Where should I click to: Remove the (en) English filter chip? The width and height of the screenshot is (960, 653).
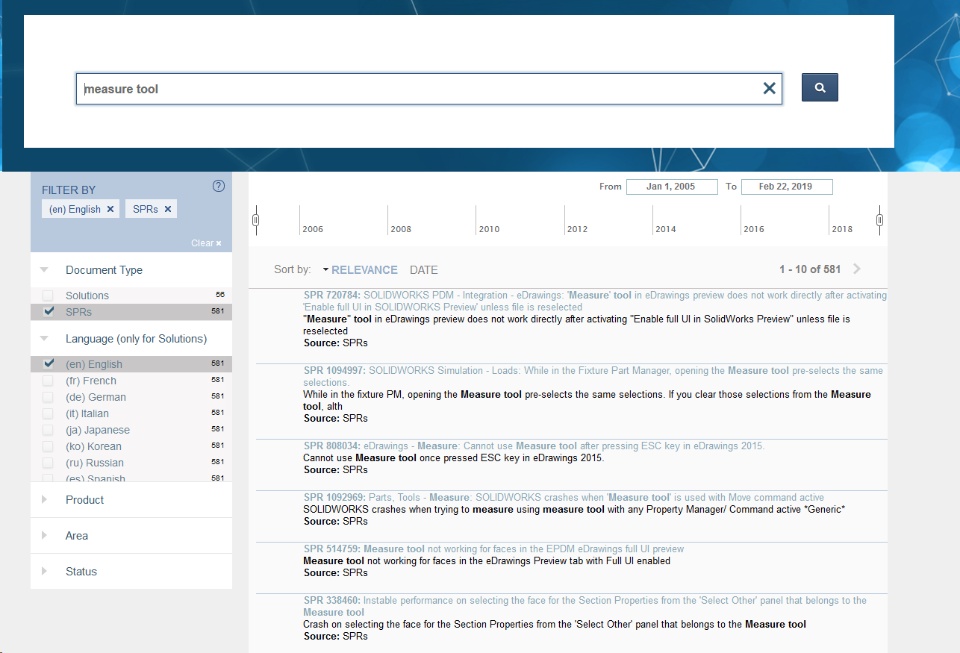[110, 209]
